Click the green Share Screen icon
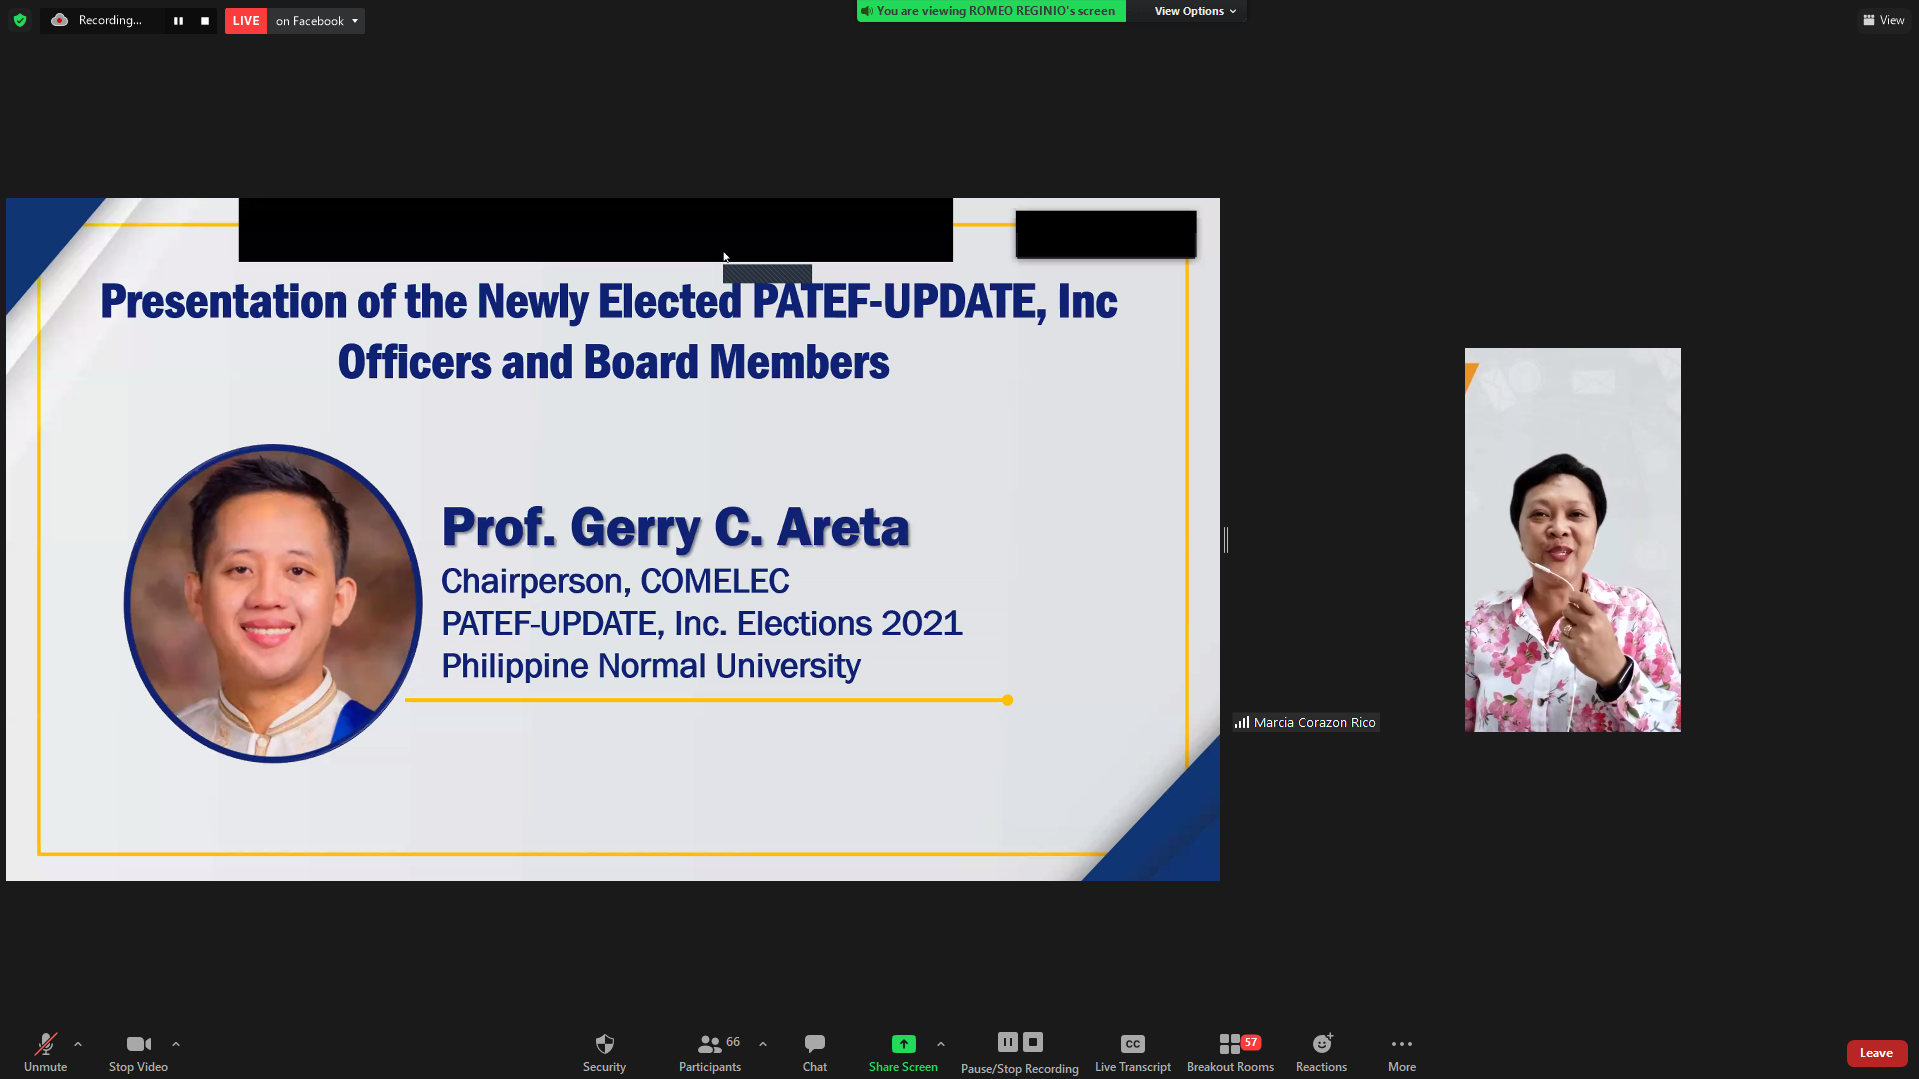The height and width of the screenshot is (1079, 1919). (903, 1044)
